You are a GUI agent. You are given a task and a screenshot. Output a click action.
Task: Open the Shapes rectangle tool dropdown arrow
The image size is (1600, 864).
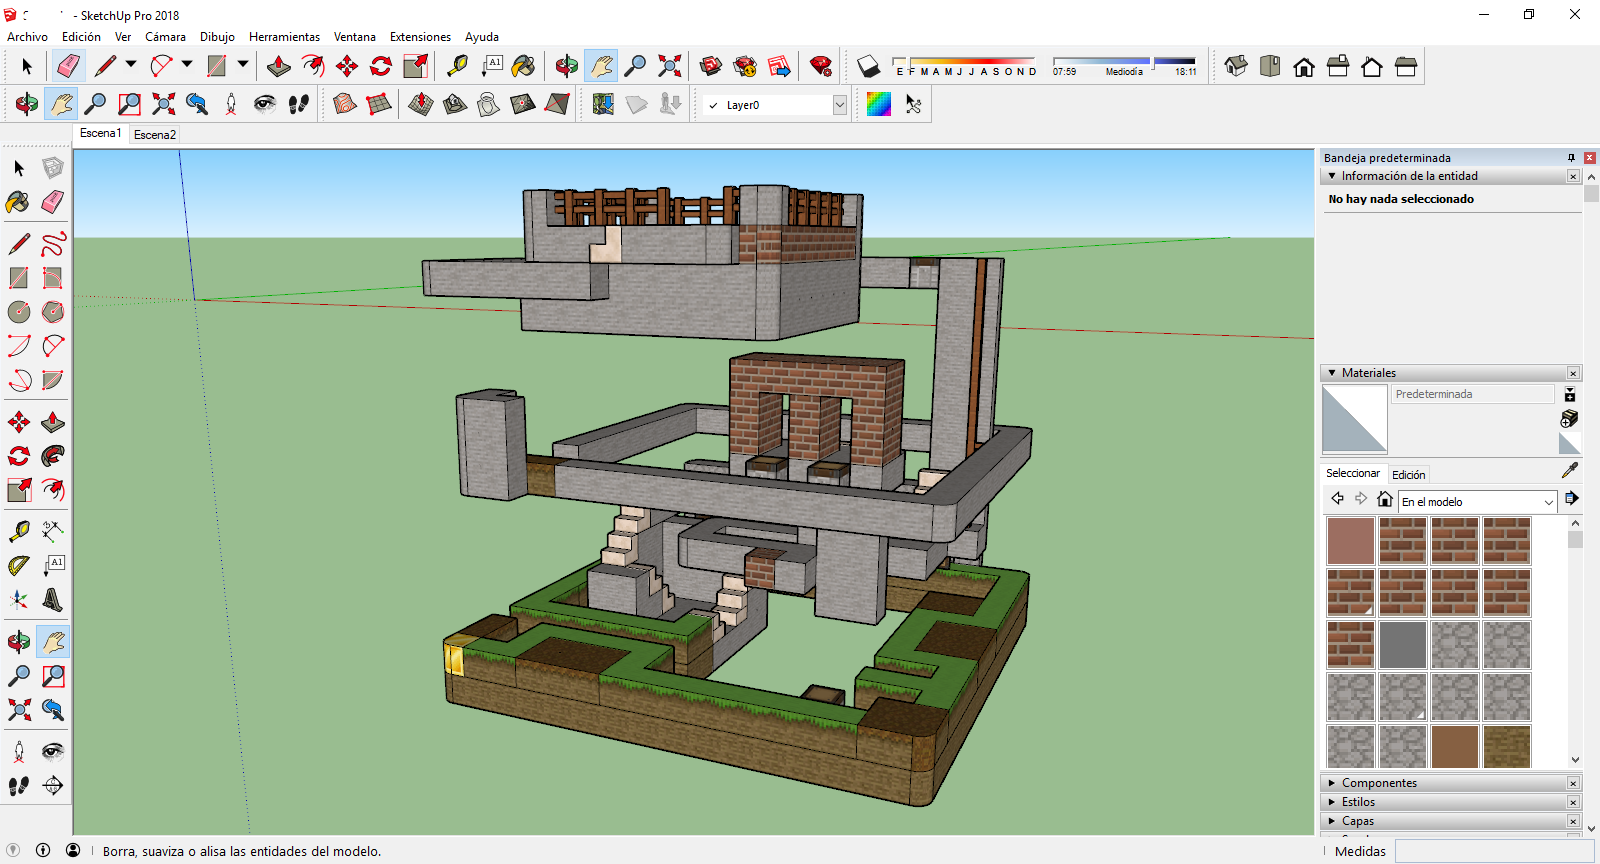243,66
